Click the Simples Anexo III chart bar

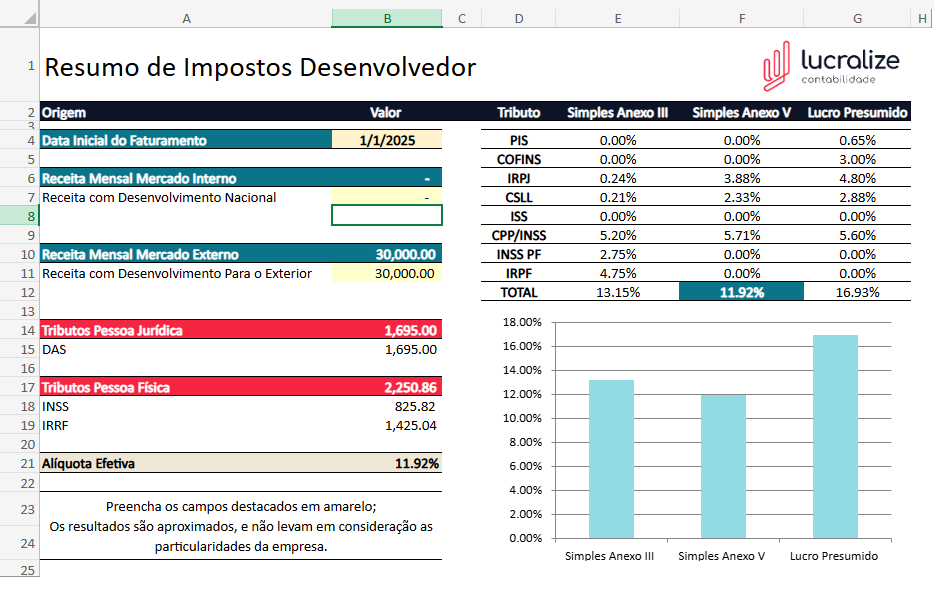click(x=610, y=460)
